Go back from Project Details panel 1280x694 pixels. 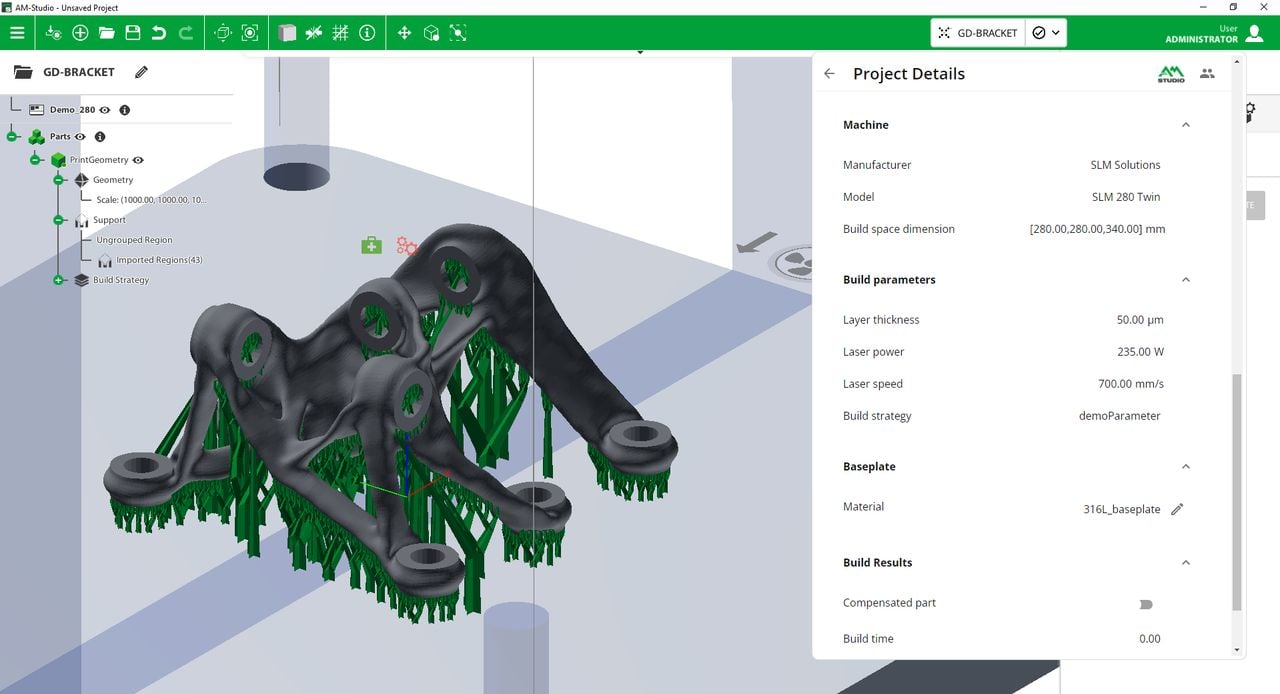[x=829, y=74]
